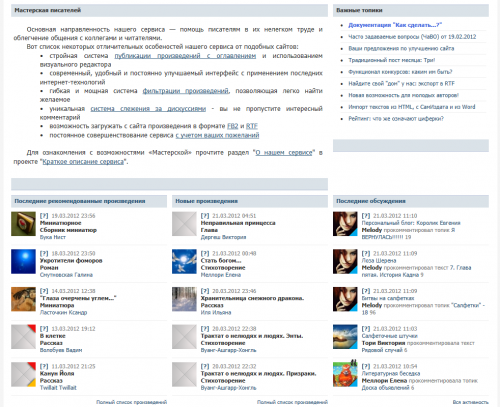This screenshot has width=500, height=407.
Task: Click the blue glow thumbnail for Укротители фоморов
Action: [23, 261]
